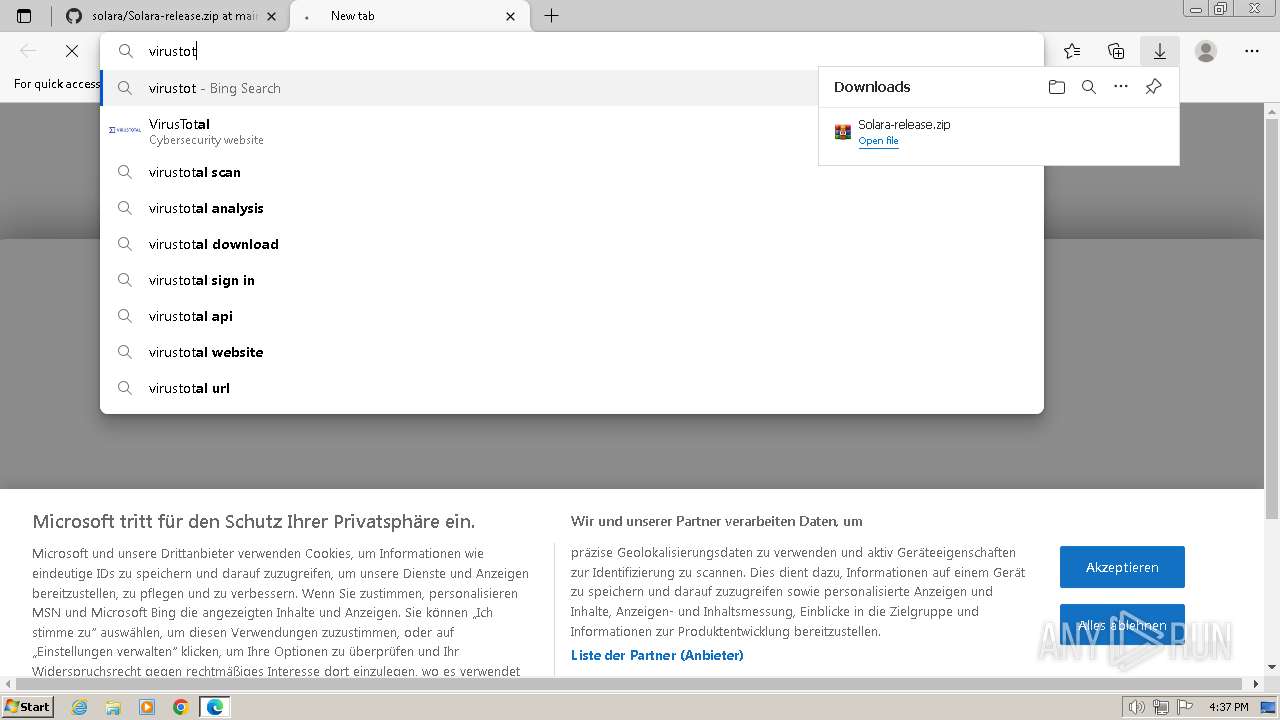Select 'virustotal website' suggestion
1280x720 pixels.
pyautogui.click(x=572, y=352)
